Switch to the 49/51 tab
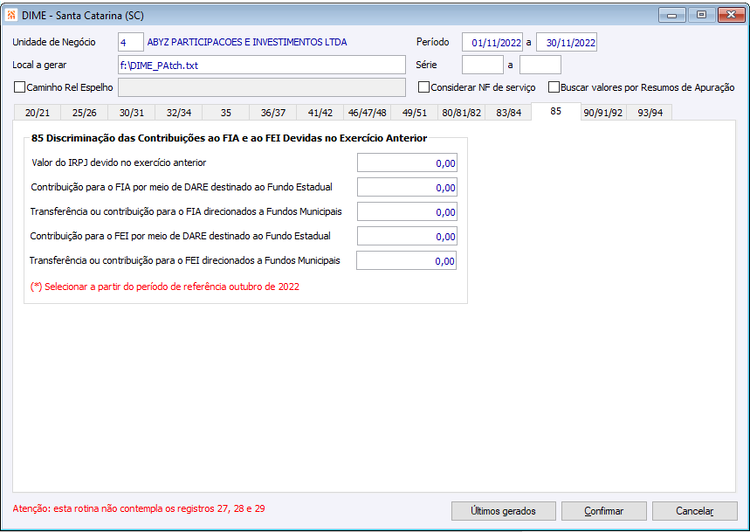This screenshot has height=532, width=750. [x=414, y=112]
